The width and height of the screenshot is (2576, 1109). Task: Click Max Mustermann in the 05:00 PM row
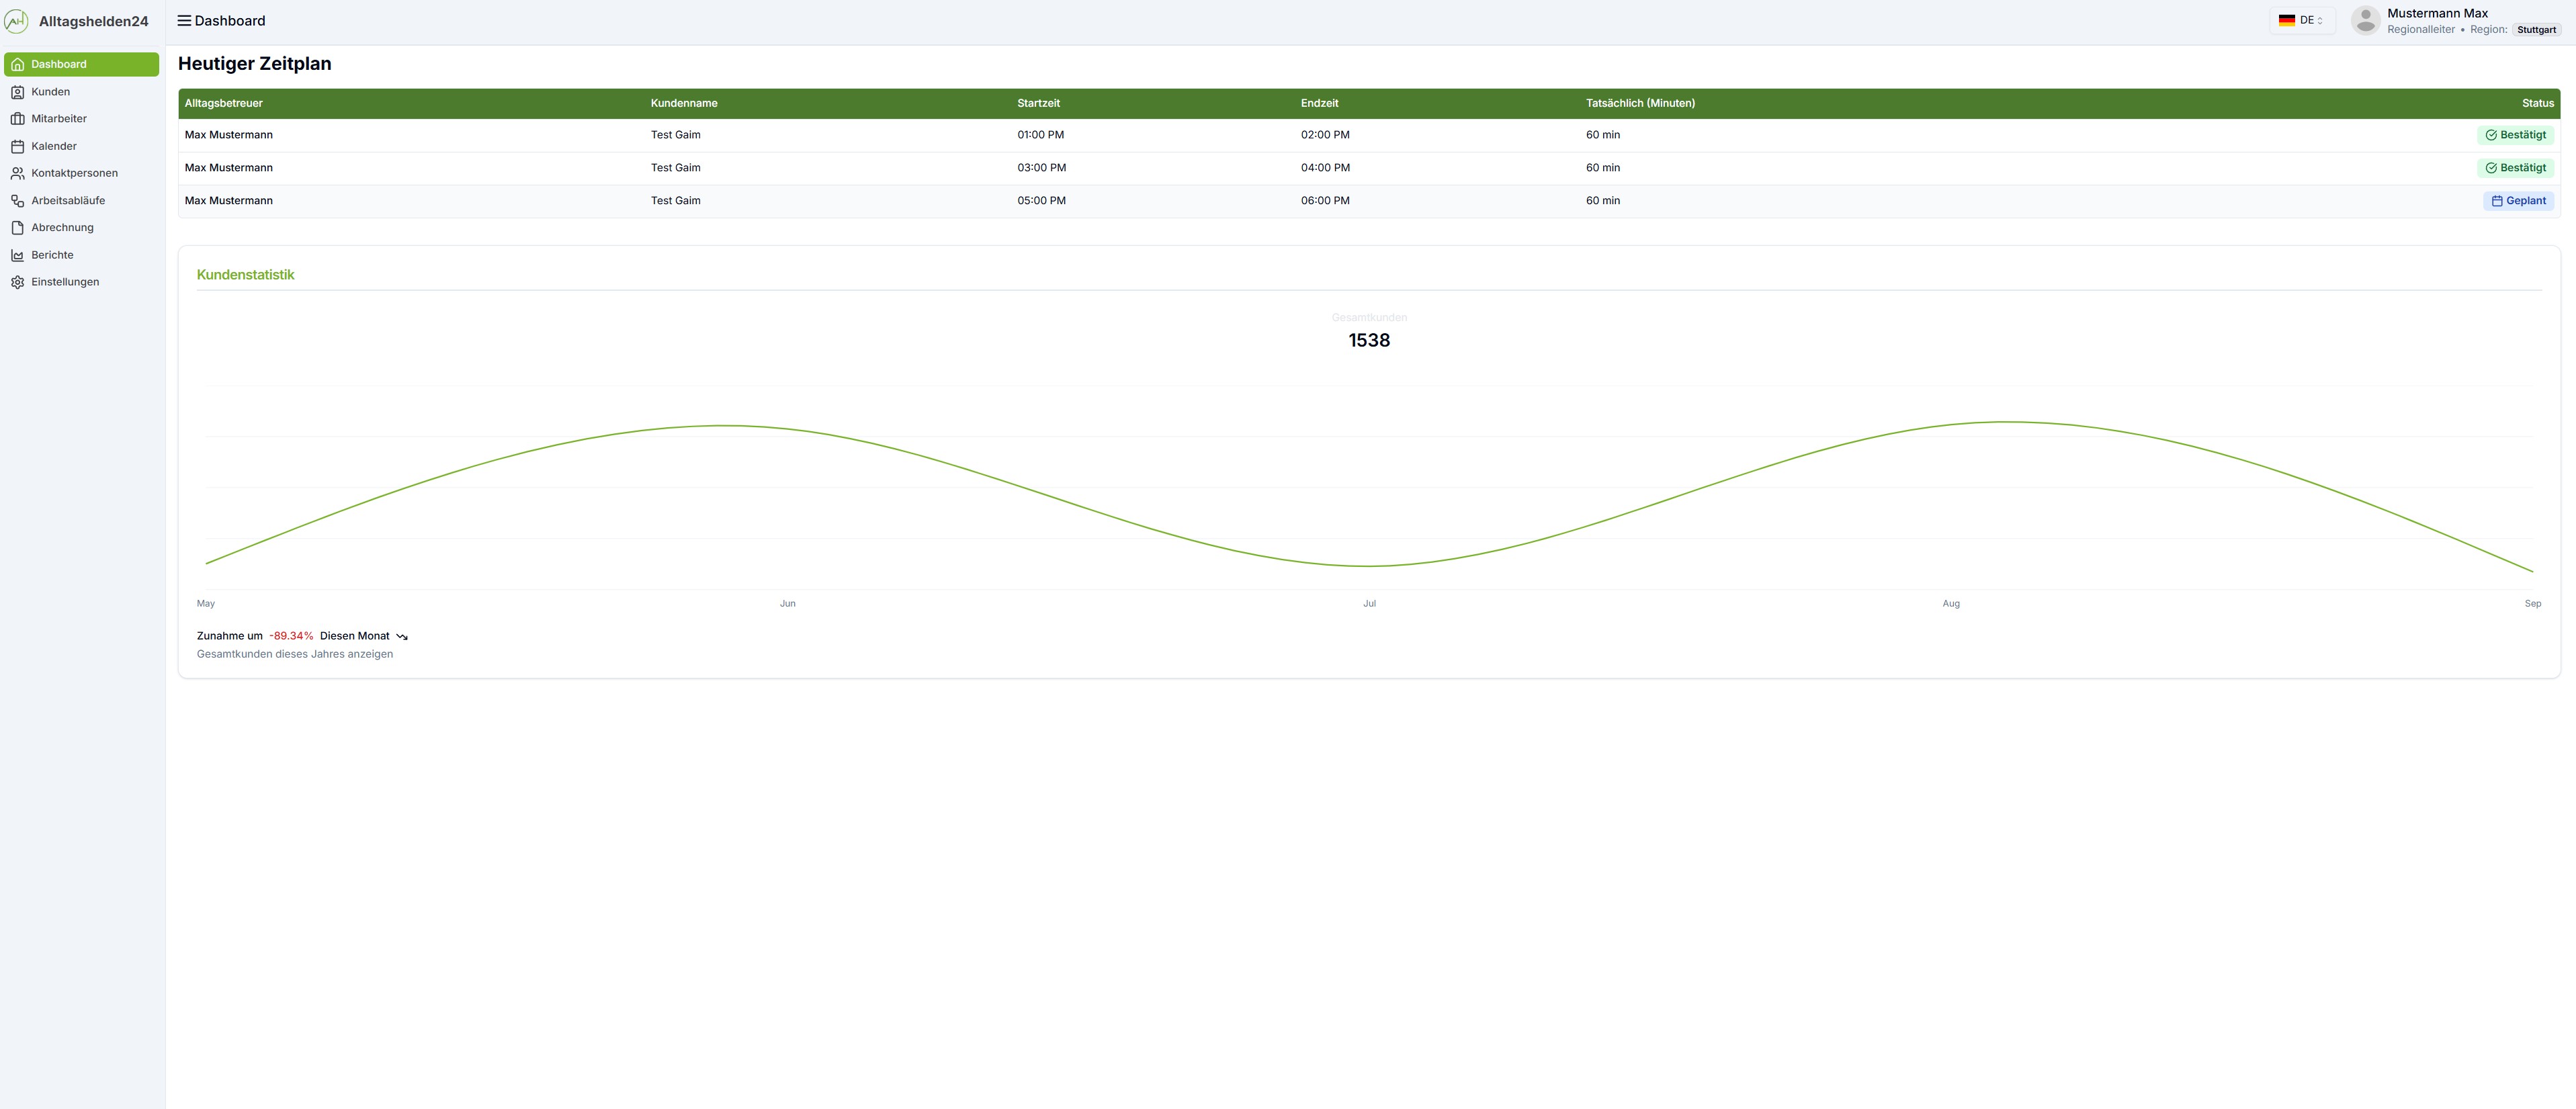click(229, 201)
